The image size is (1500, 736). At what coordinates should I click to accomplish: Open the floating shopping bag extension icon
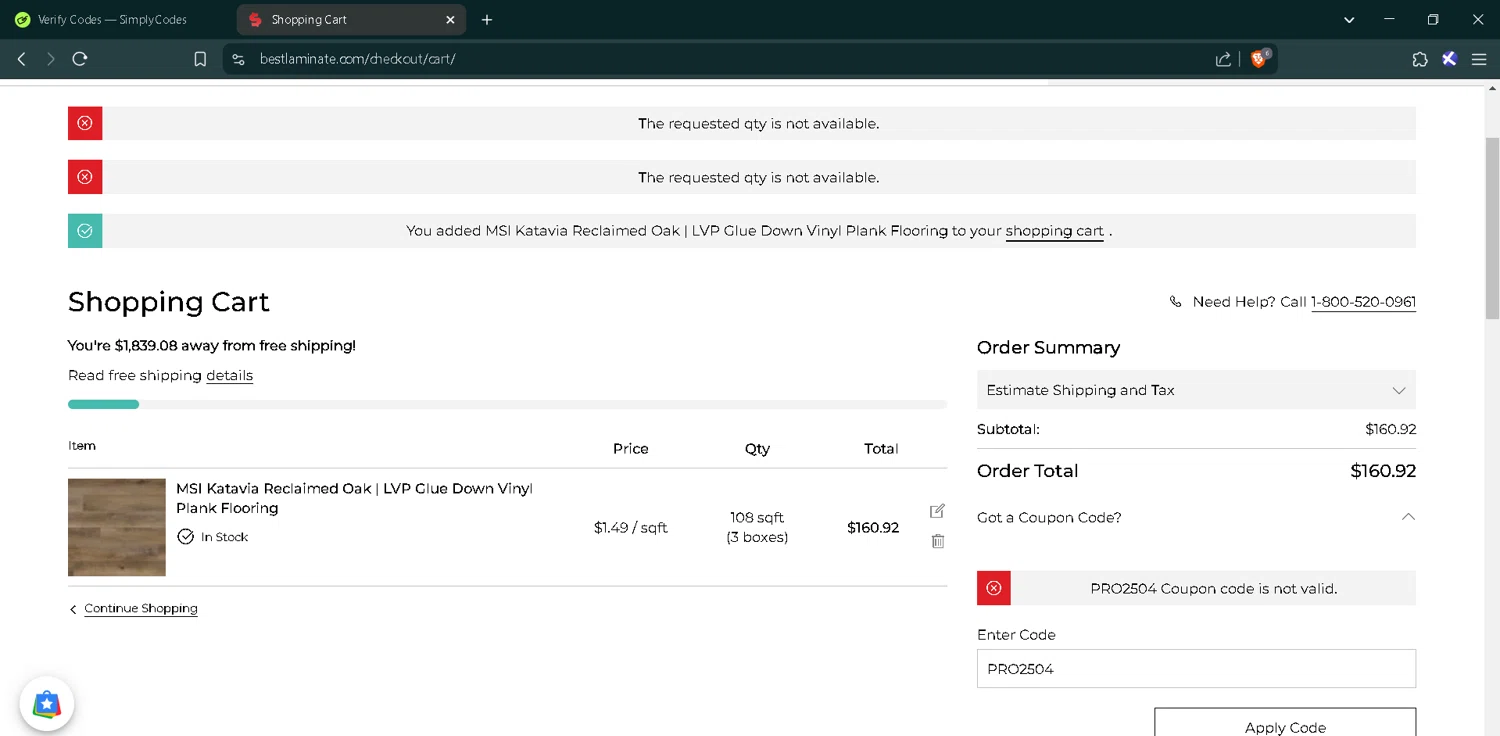pos(47,704)
